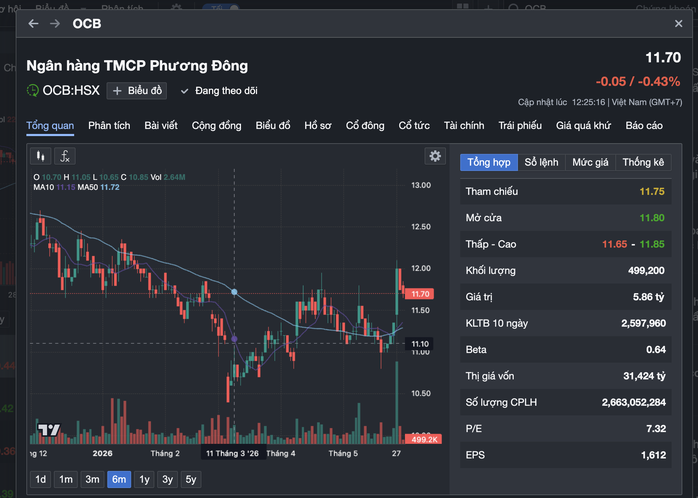Open the Hồ sơ tab
Viewport: 698px width, 498px height.
click(x=318, y=126)
